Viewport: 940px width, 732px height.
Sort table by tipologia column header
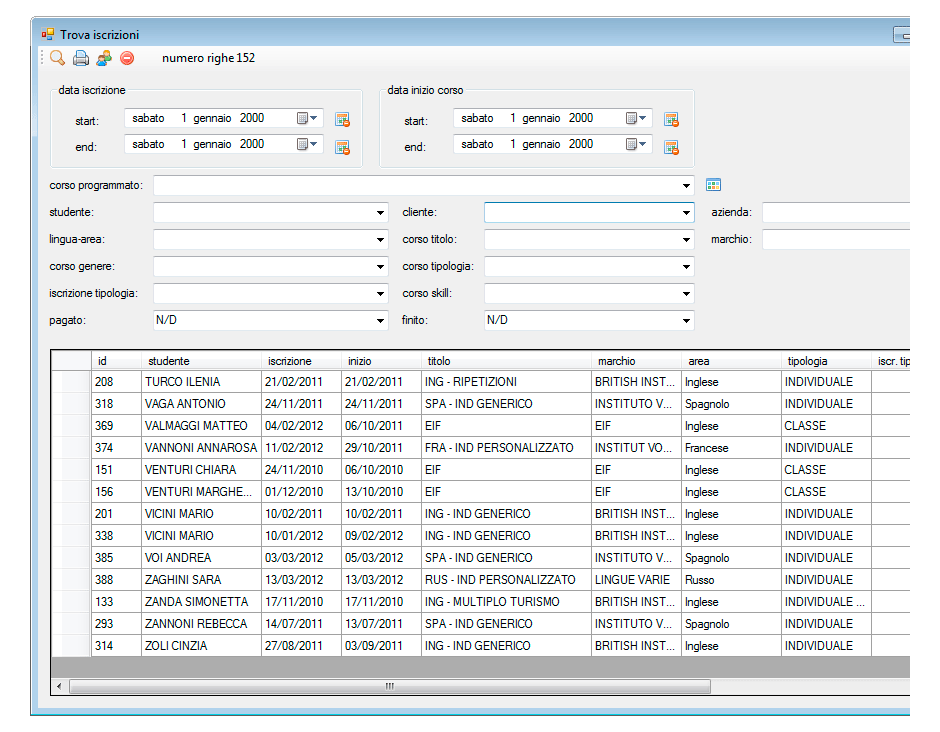pyautogui.click(x=826, y=361)
